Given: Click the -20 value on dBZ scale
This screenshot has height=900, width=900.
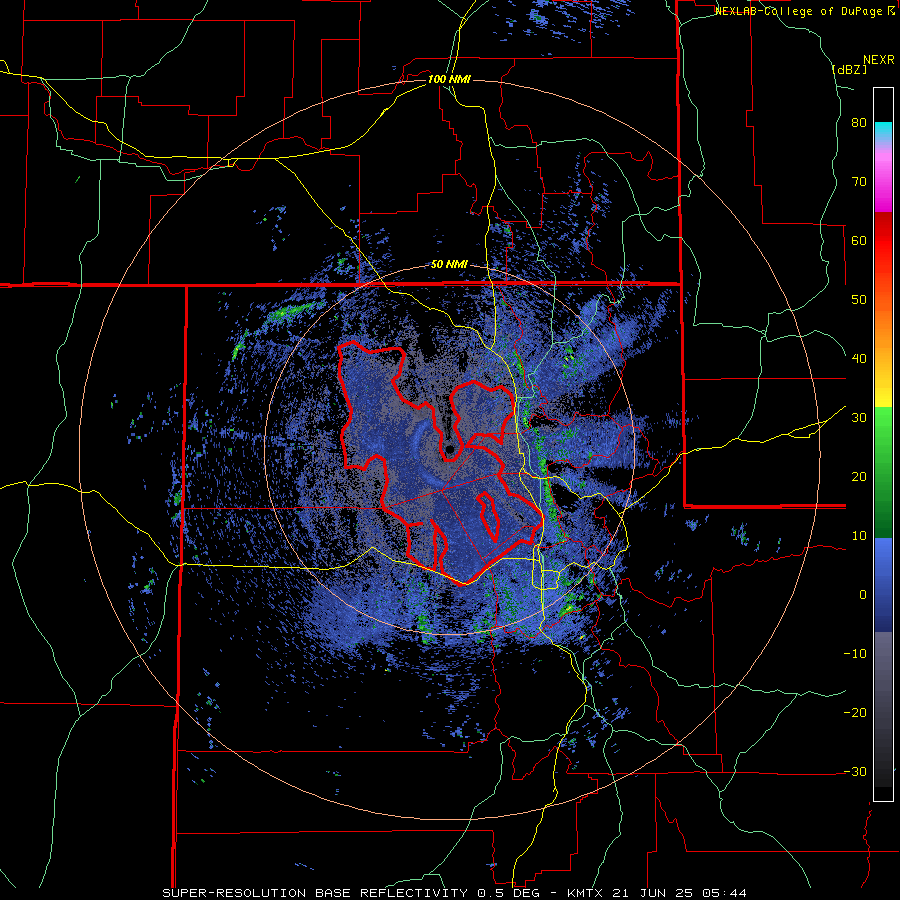Looking at the screenshot, I should [x=855, y=713].
